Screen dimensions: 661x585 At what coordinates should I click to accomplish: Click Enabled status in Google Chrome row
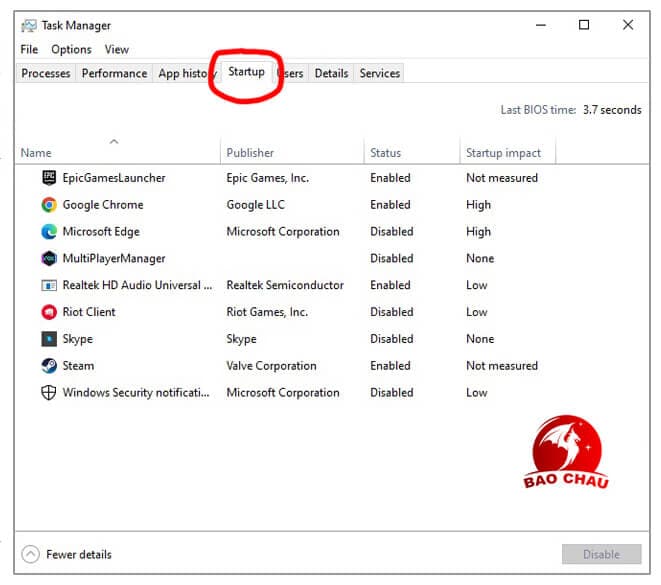[390, 205]
